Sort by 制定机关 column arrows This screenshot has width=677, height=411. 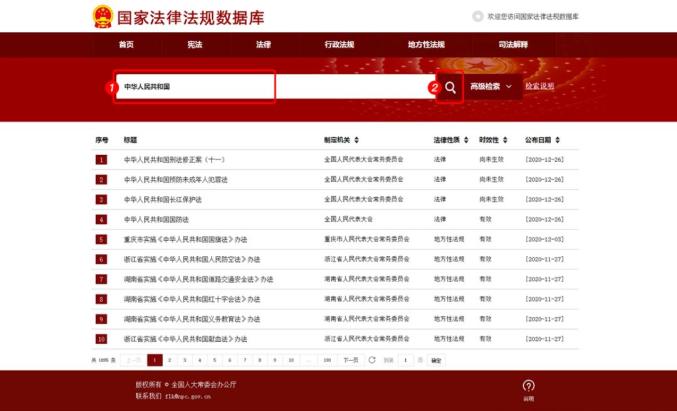356,140
